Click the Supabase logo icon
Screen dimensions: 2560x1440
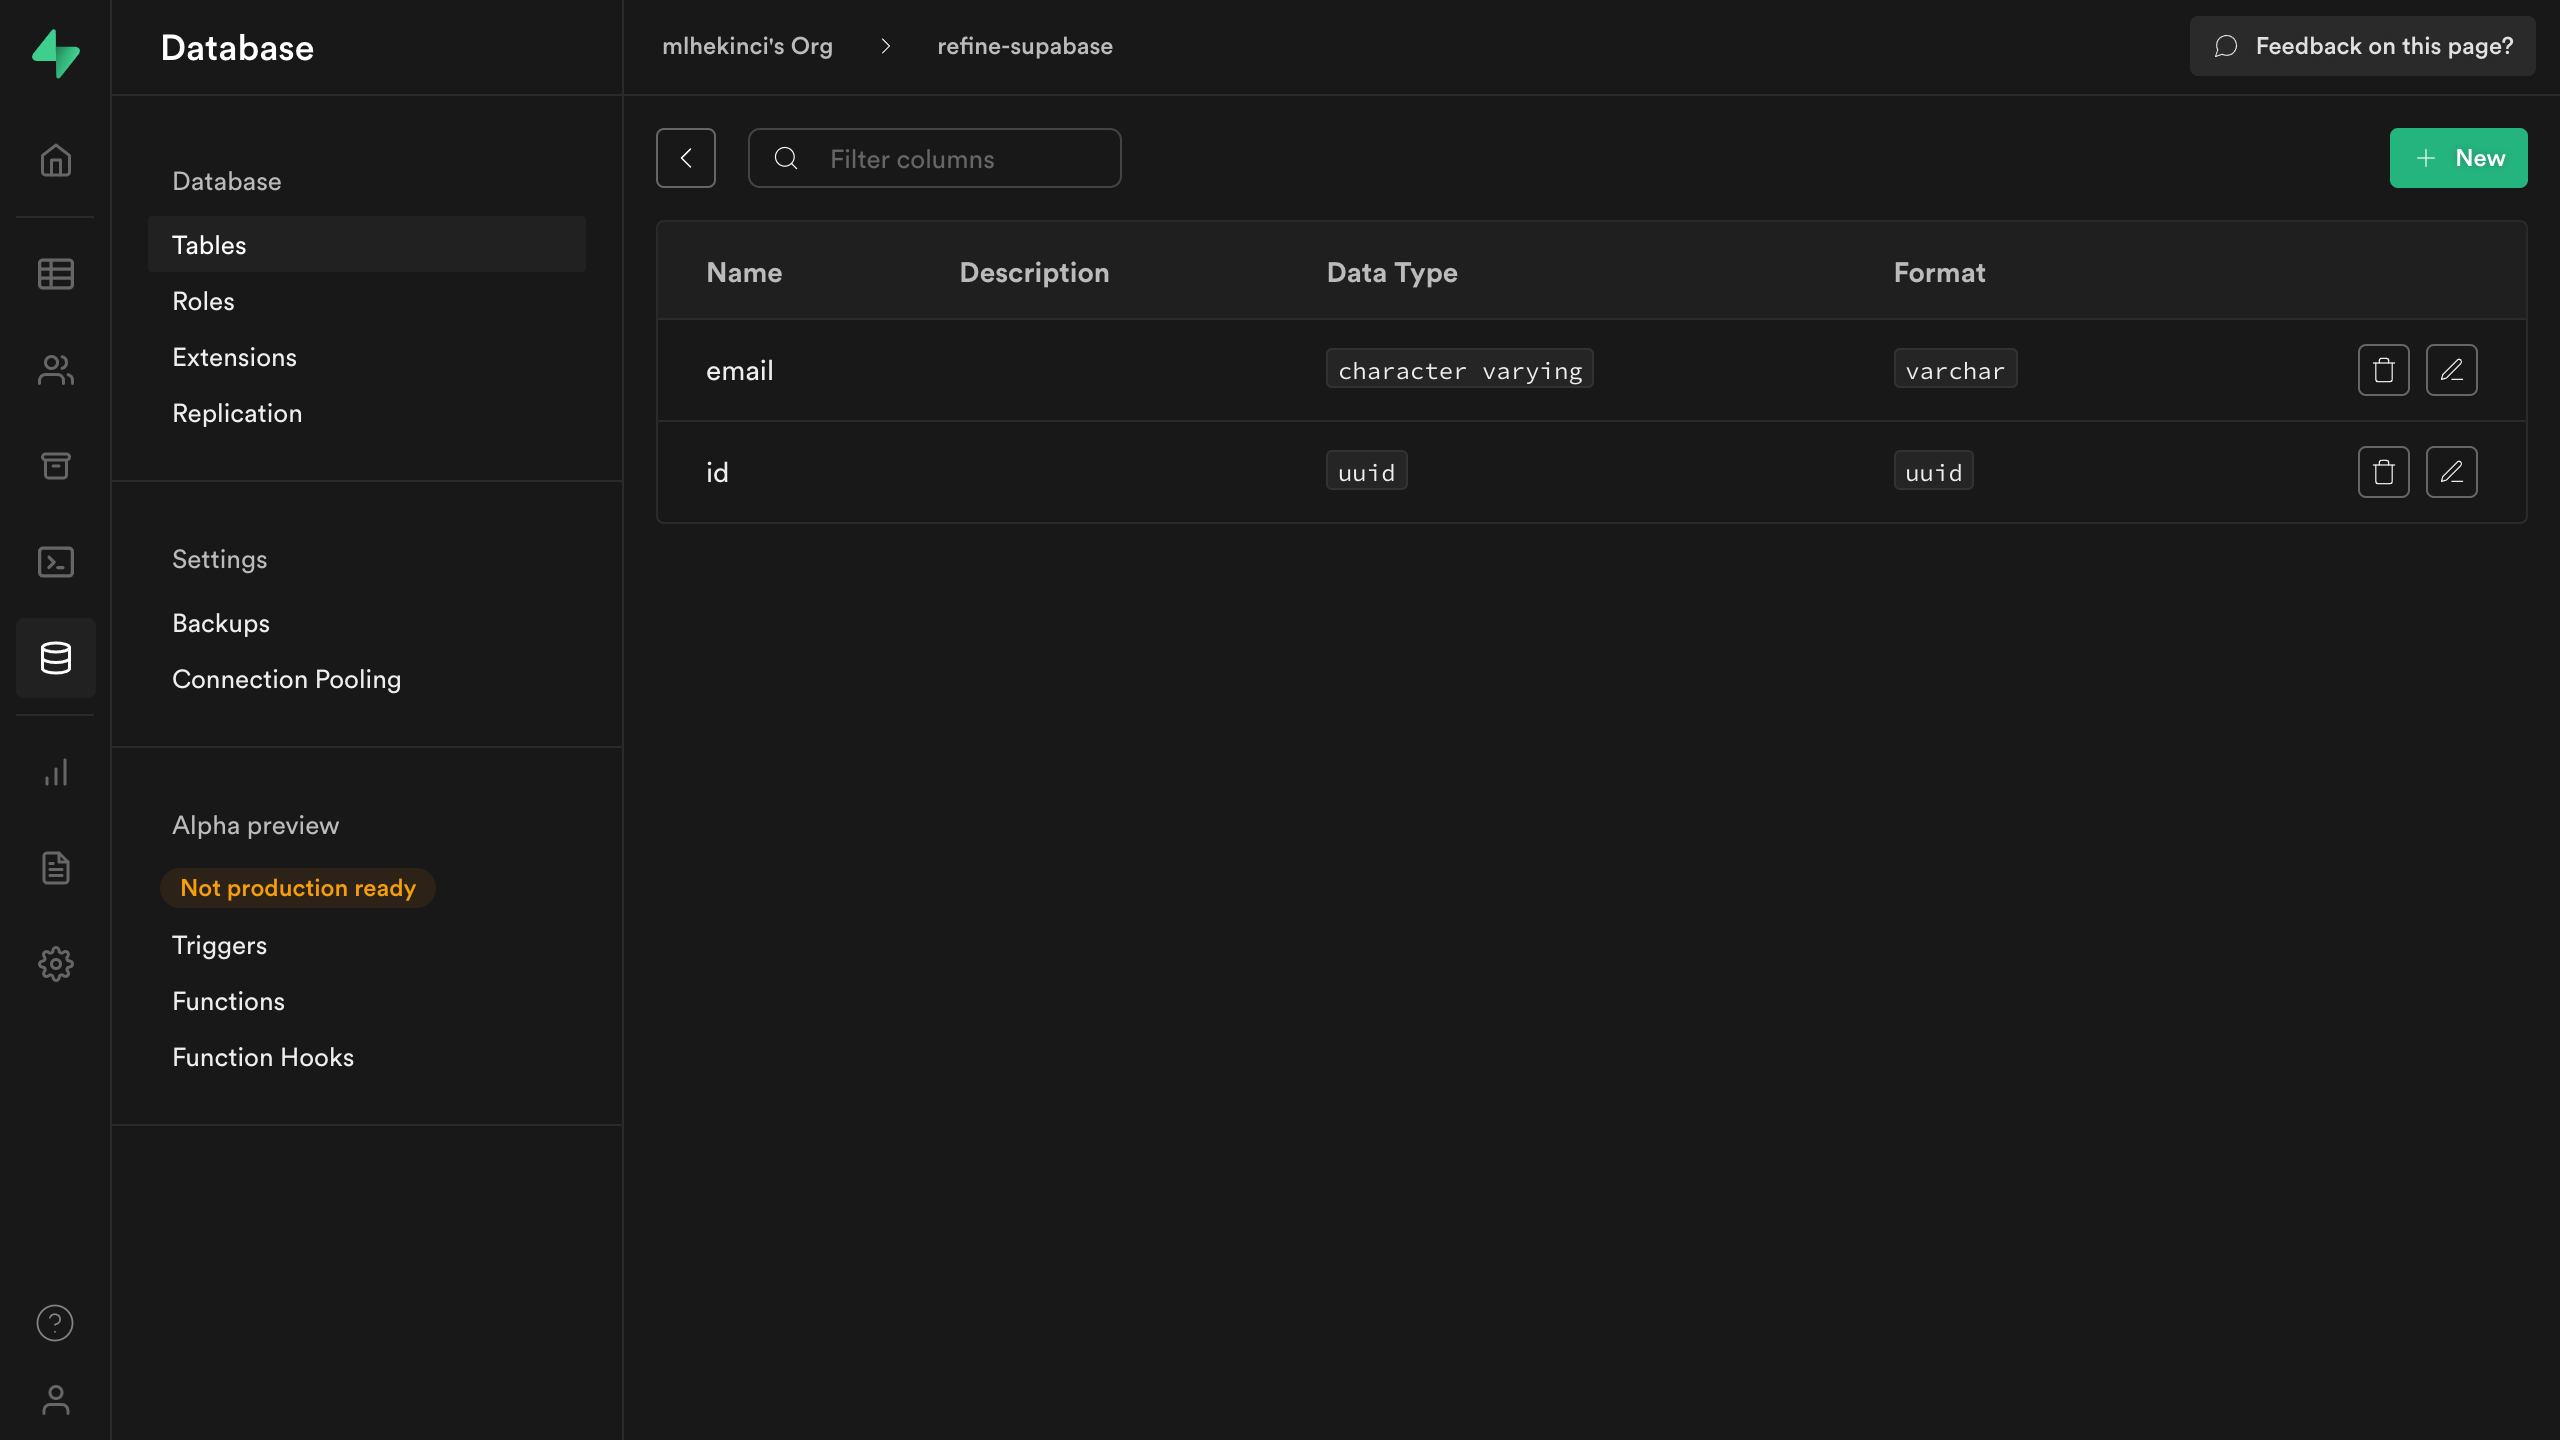coord(55,52)
